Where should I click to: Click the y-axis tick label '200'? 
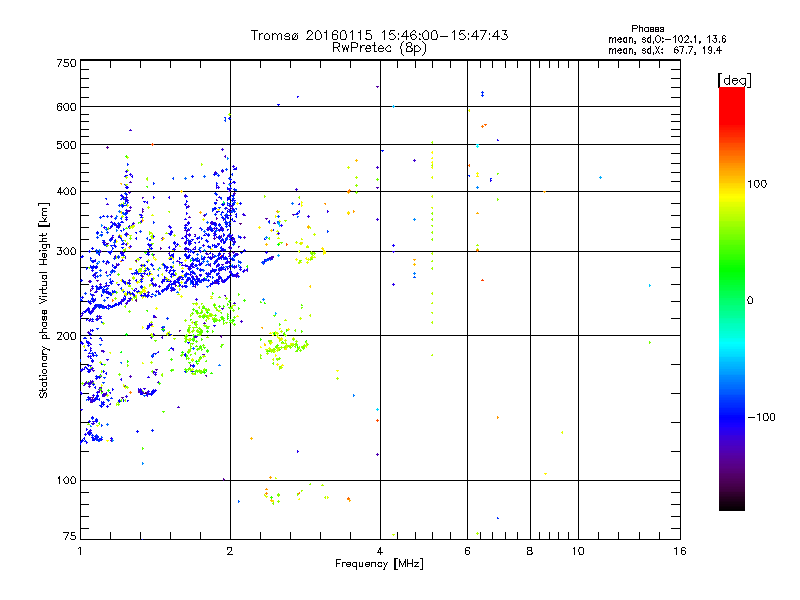[x=66, y=336]
